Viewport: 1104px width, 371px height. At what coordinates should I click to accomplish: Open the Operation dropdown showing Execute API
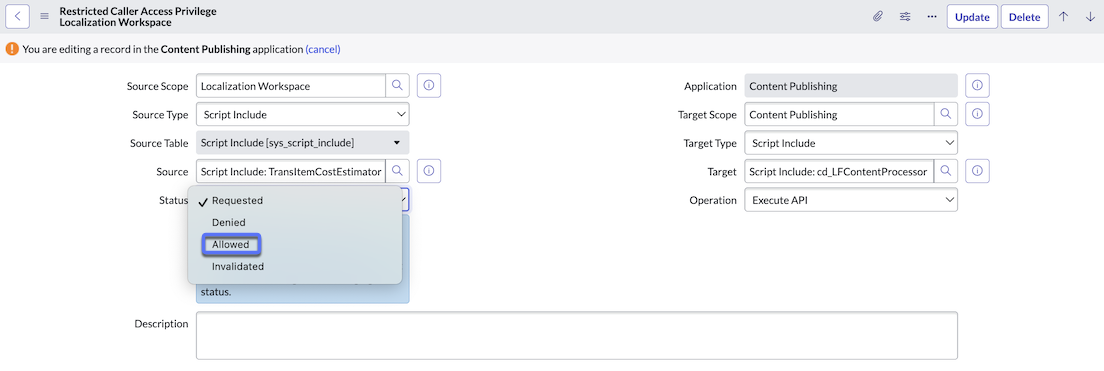(x=851, y=200)
